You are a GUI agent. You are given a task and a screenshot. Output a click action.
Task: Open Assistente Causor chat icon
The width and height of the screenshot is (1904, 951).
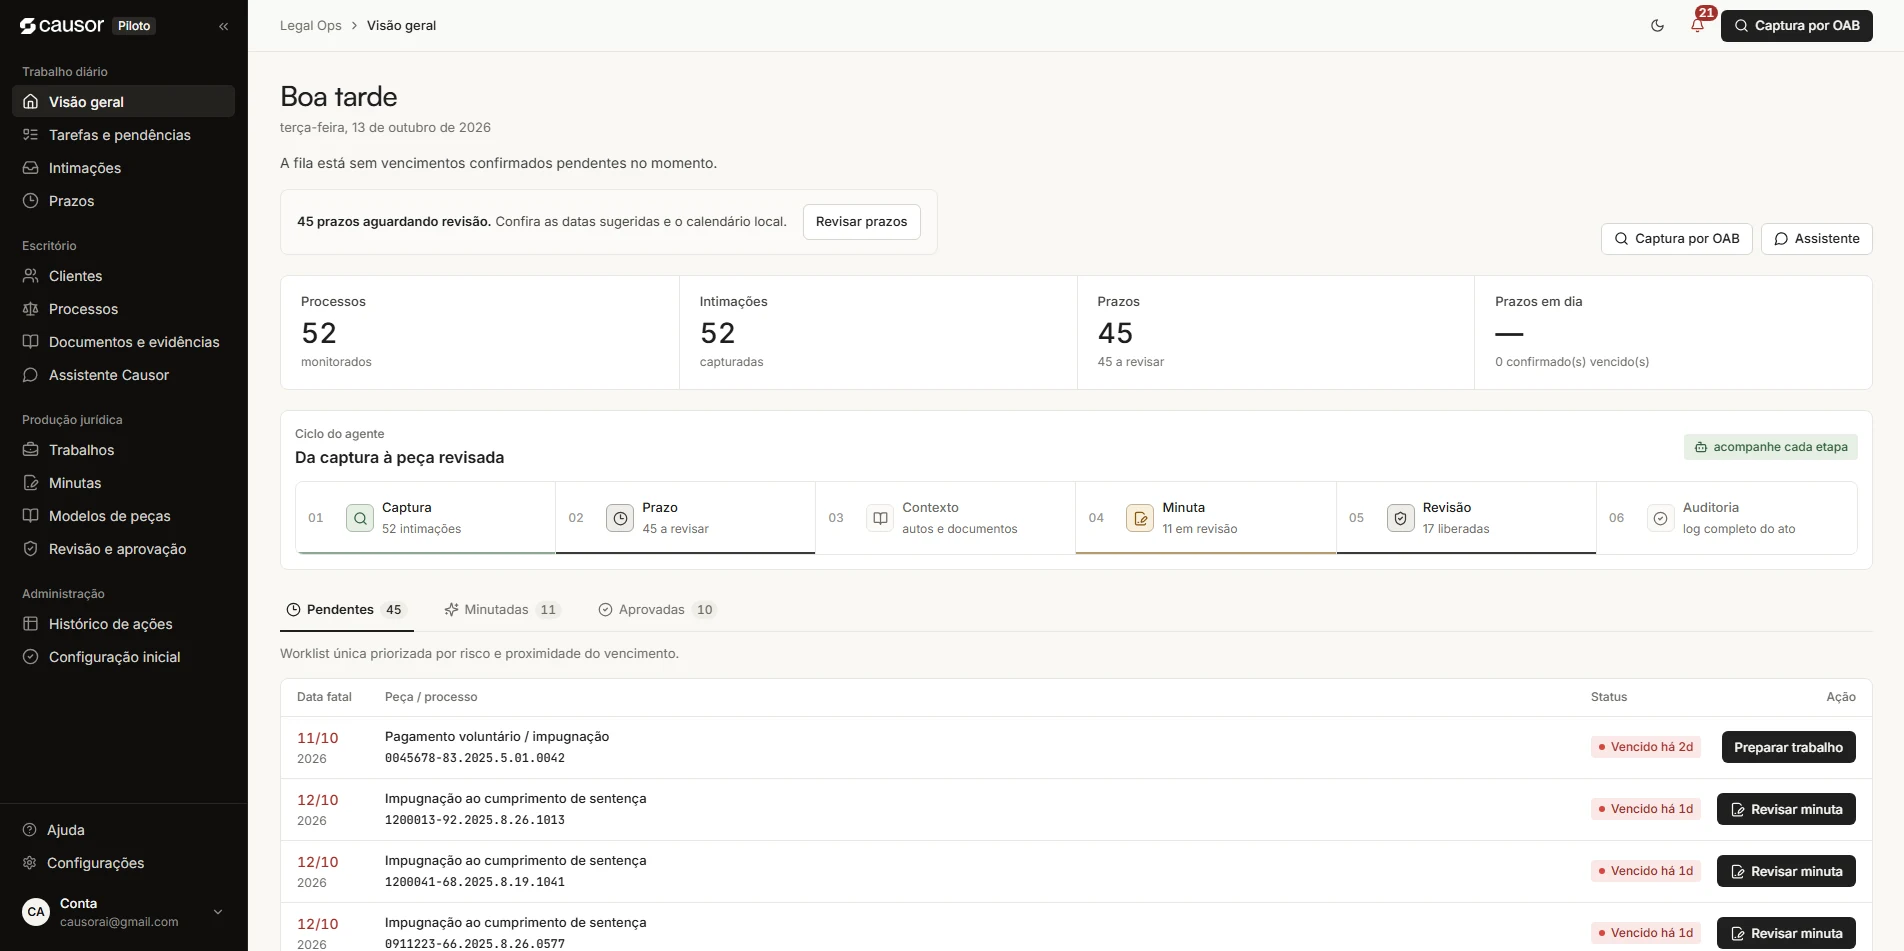31,374
